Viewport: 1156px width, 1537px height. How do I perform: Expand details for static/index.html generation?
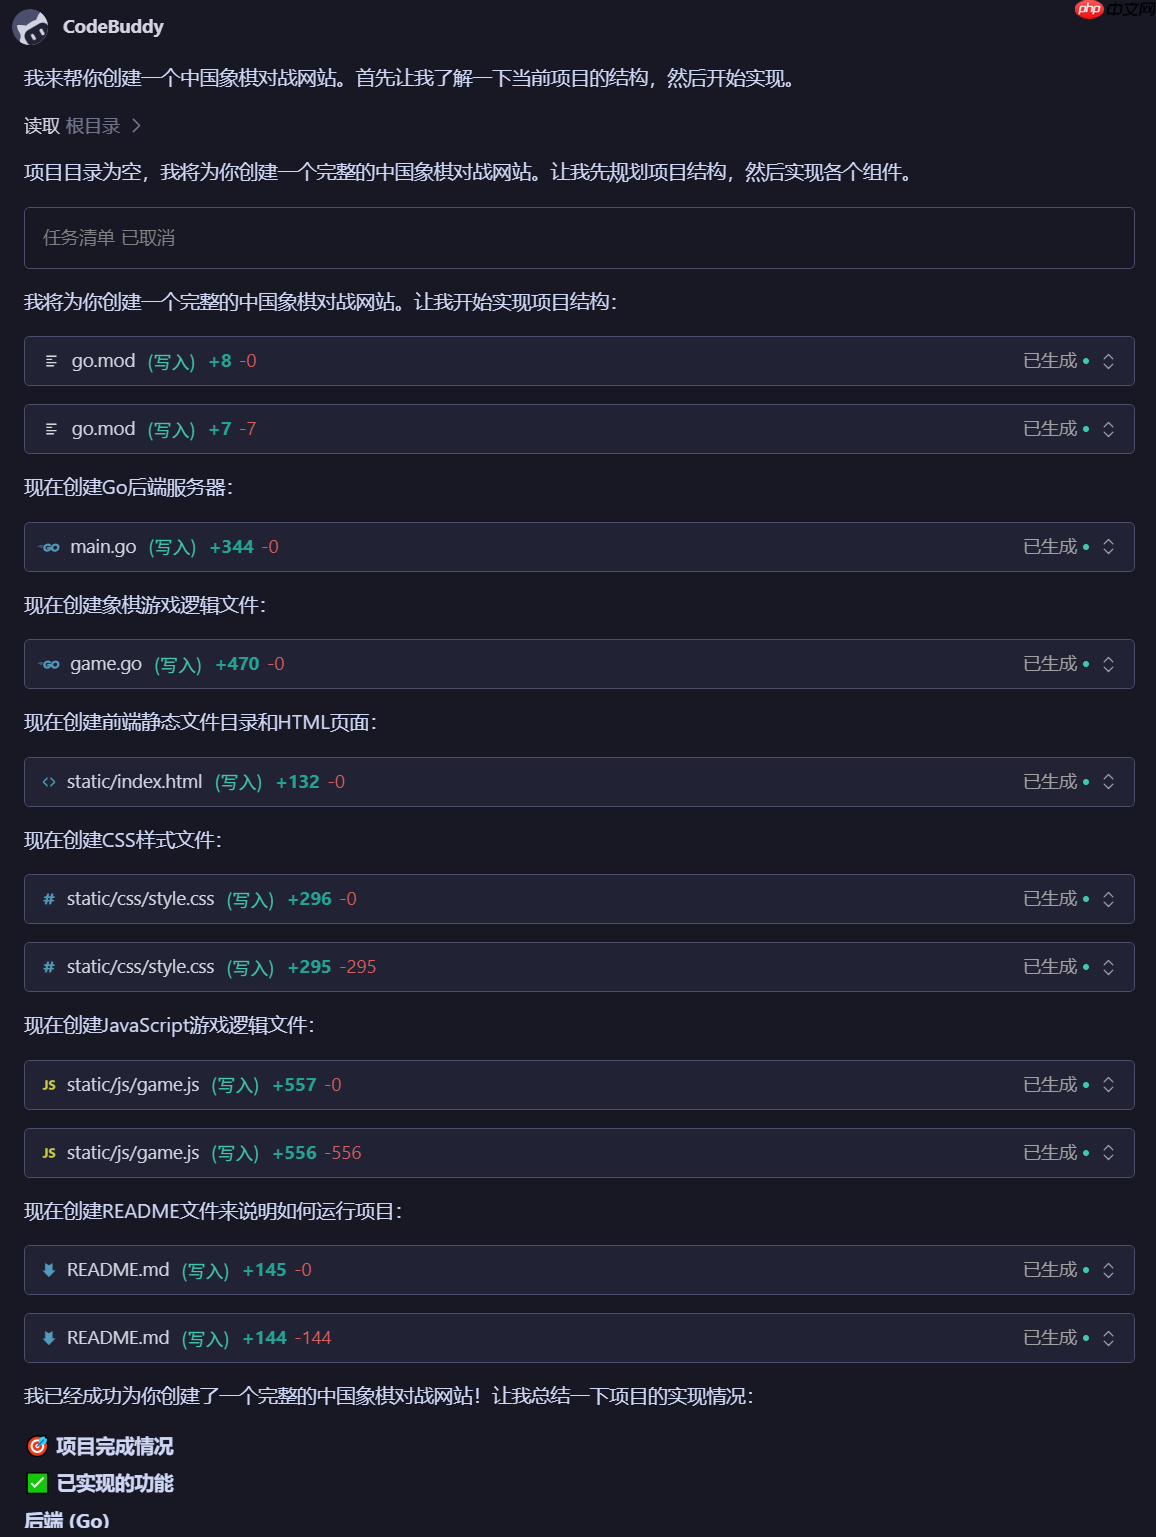(1108, 781)
